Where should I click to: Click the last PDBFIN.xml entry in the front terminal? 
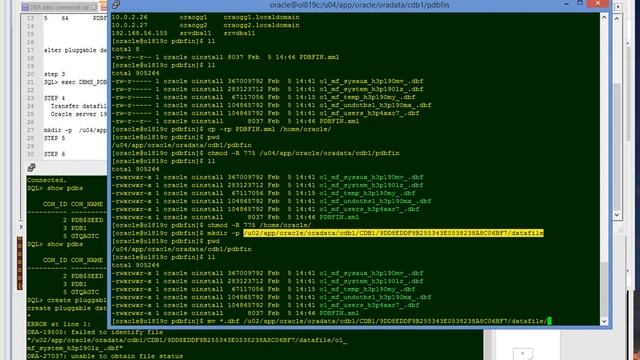(x=339, y=313)
